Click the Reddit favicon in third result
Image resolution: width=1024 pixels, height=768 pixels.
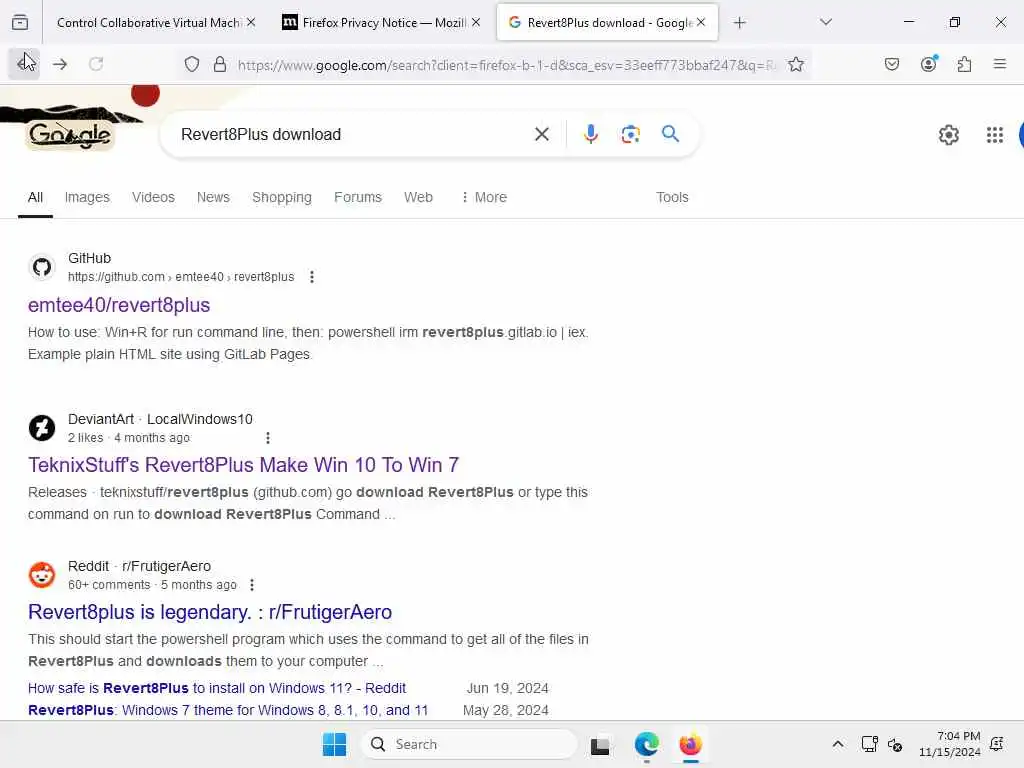pyautogui.click(x=42, y=575)
